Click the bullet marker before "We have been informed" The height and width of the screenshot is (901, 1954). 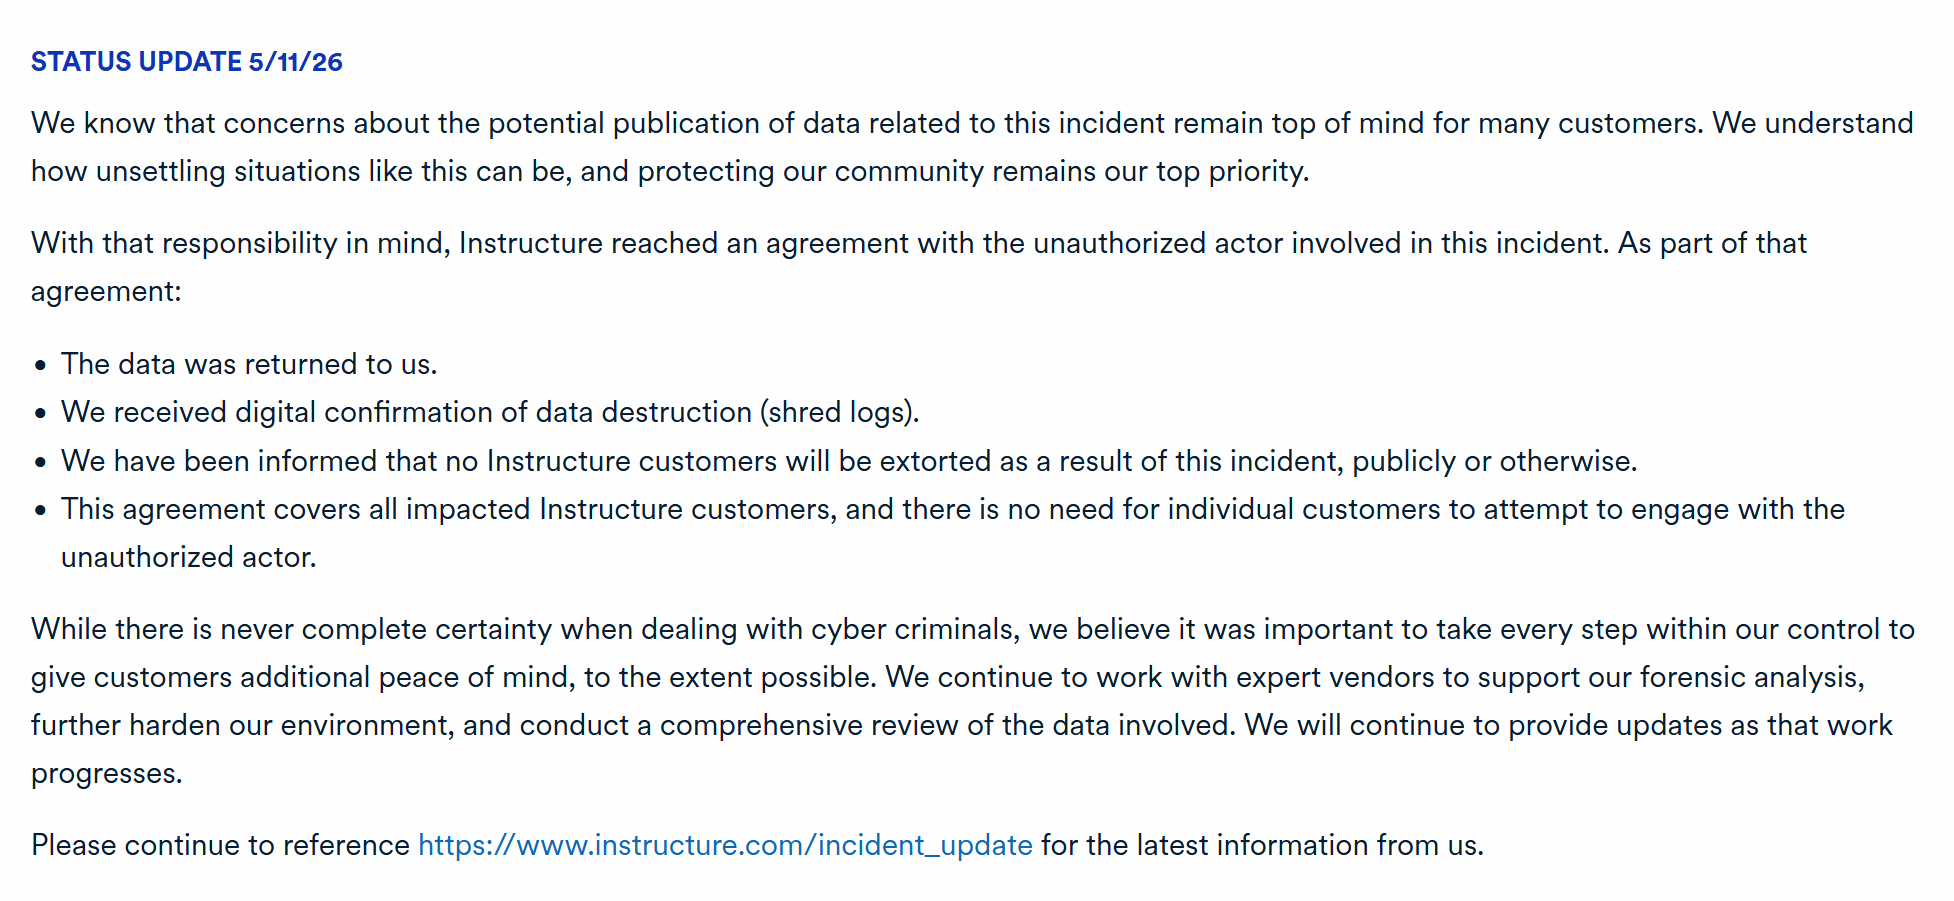point(40,462)
